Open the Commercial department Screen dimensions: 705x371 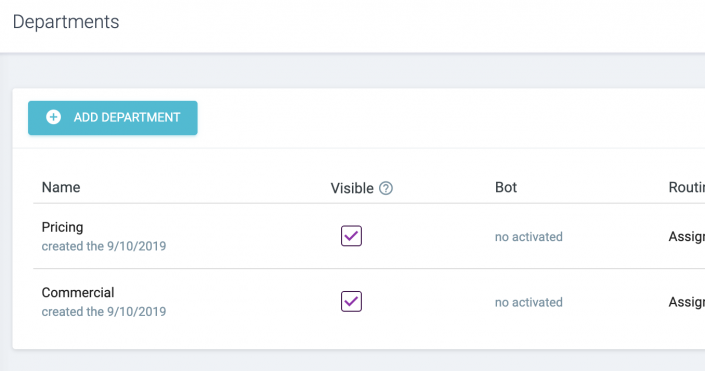click(78, 293)
